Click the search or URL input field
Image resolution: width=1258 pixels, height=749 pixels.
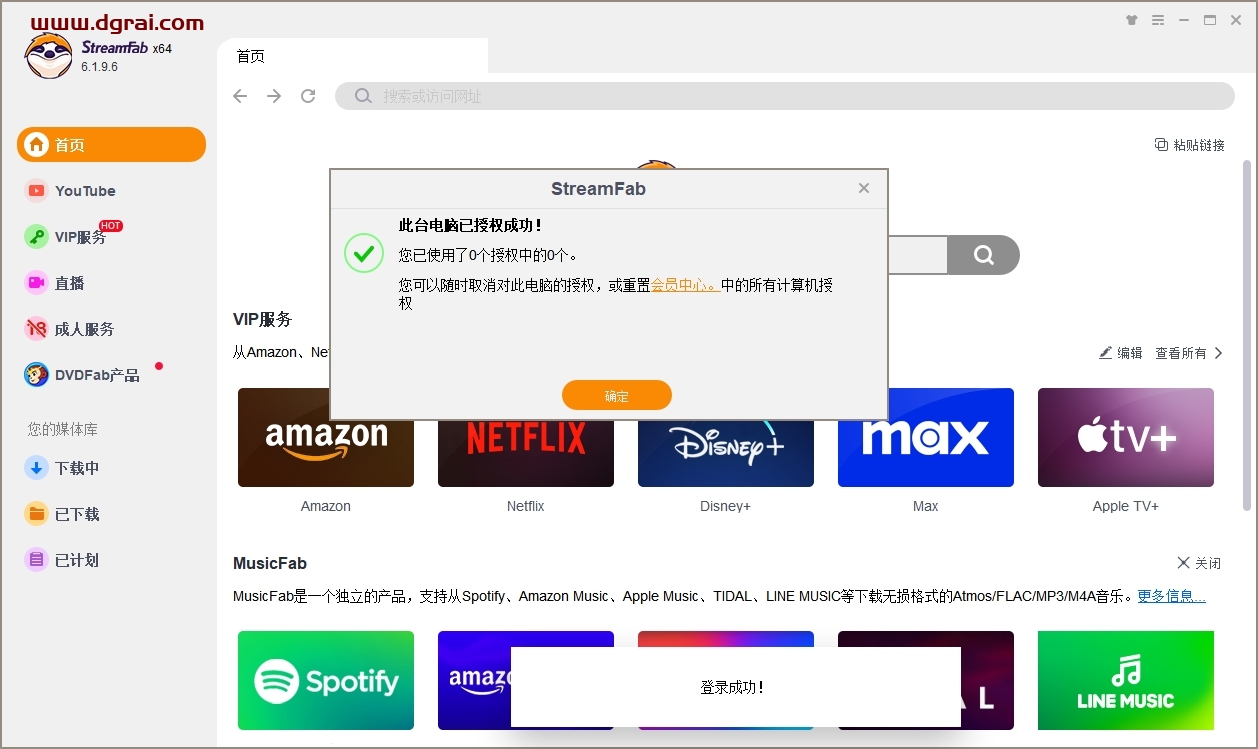700,95
